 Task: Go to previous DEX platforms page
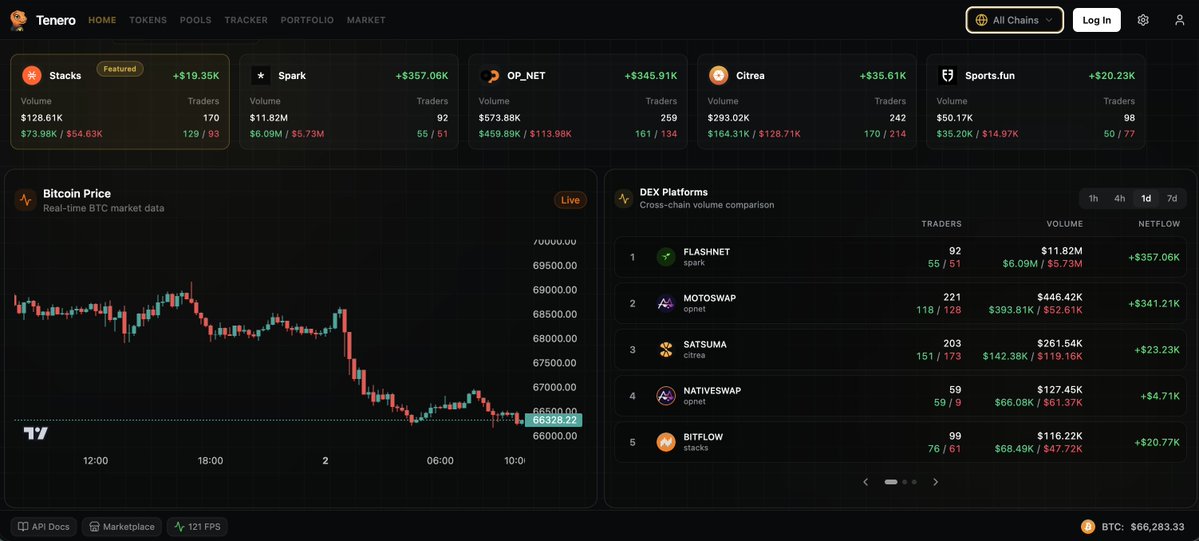[x=866, y=482]
